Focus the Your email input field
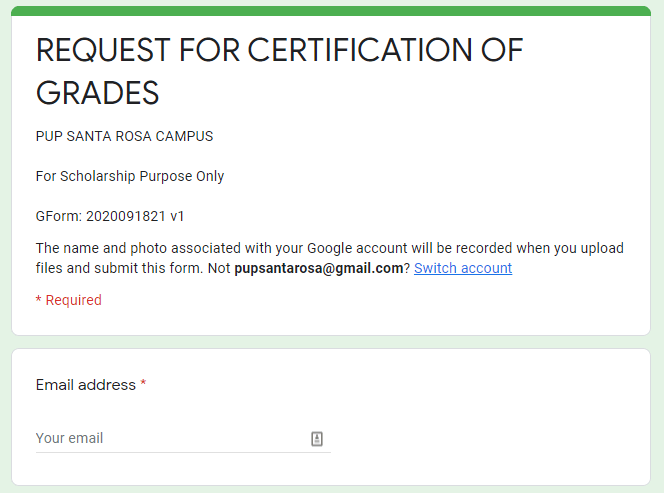Screen dimensions: 664x493 click(170, 438)
